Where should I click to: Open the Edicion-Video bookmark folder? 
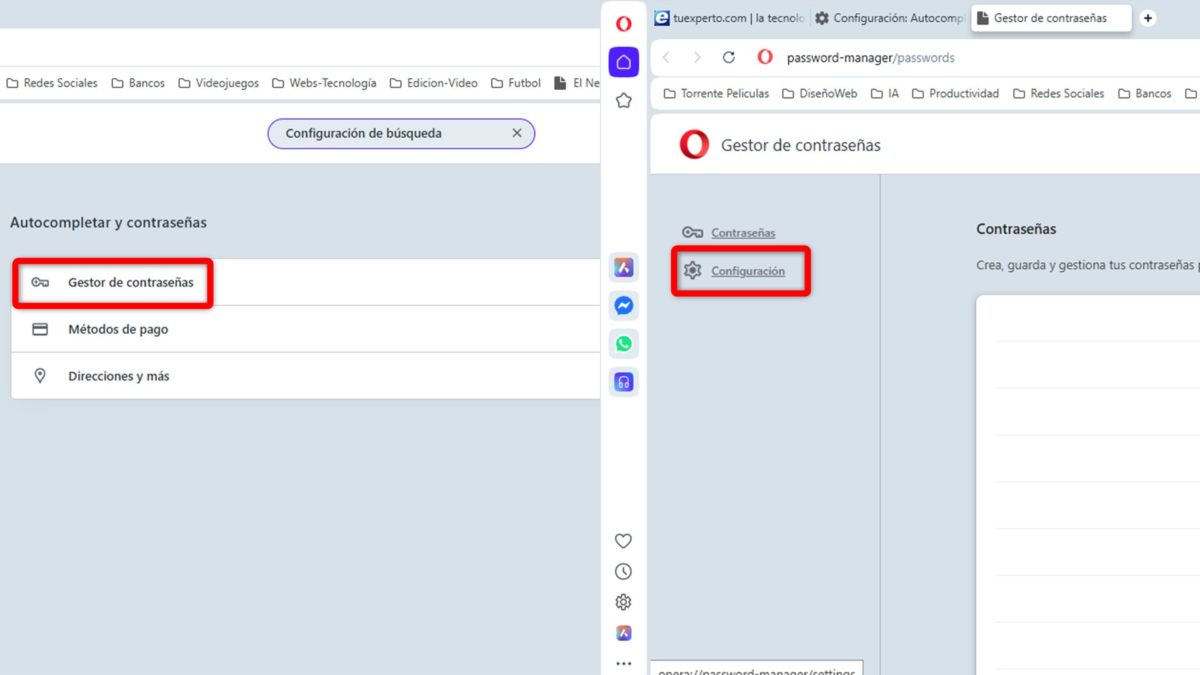click(x=434, y=83)
